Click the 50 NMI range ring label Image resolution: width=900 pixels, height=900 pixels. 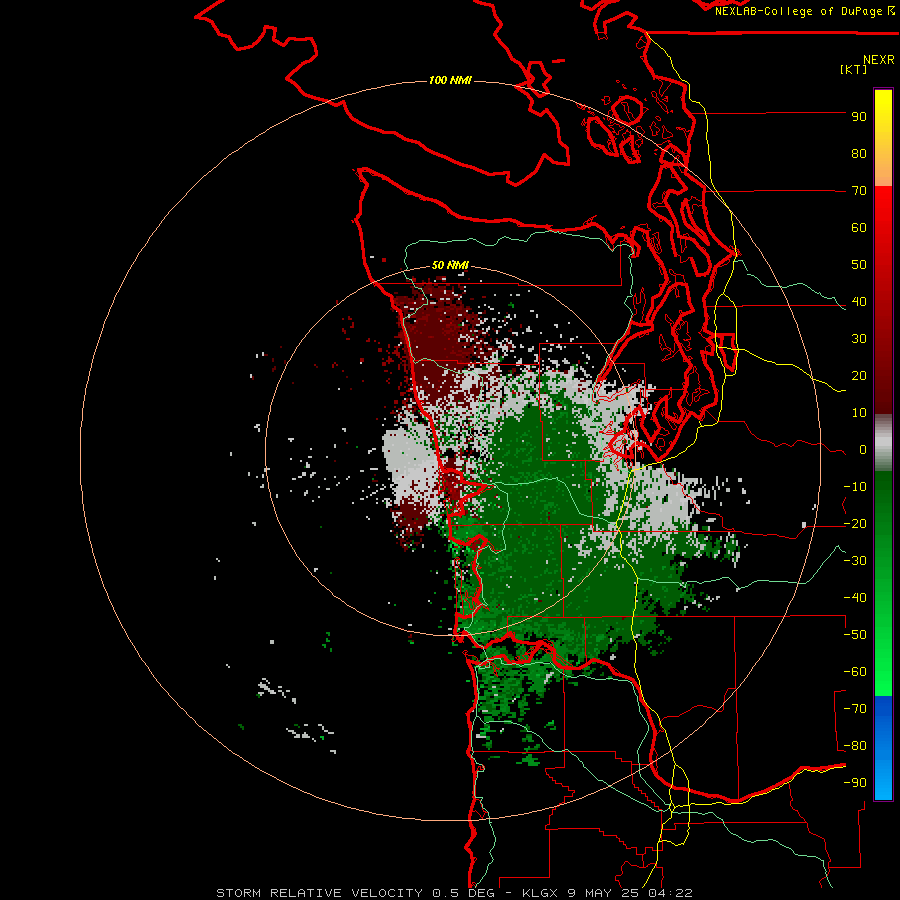point(450,265)
